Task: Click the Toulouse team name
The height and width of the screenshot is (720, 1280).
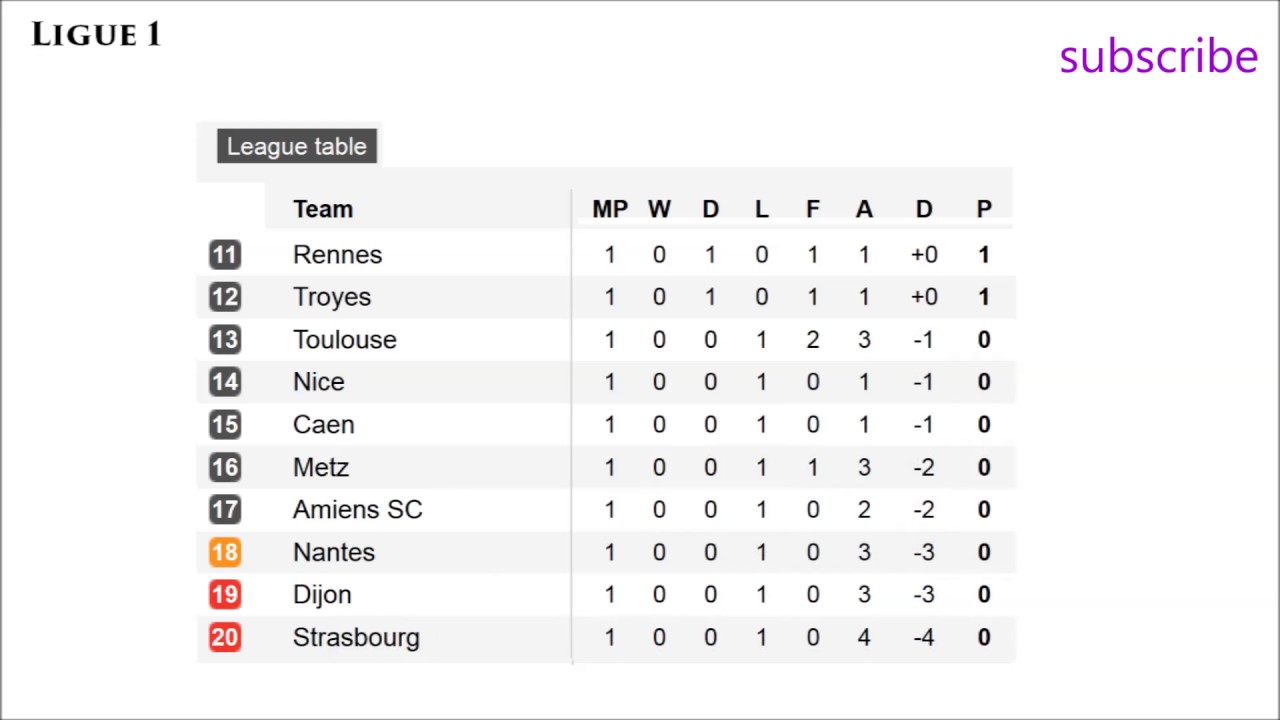Action: point(344,340)
